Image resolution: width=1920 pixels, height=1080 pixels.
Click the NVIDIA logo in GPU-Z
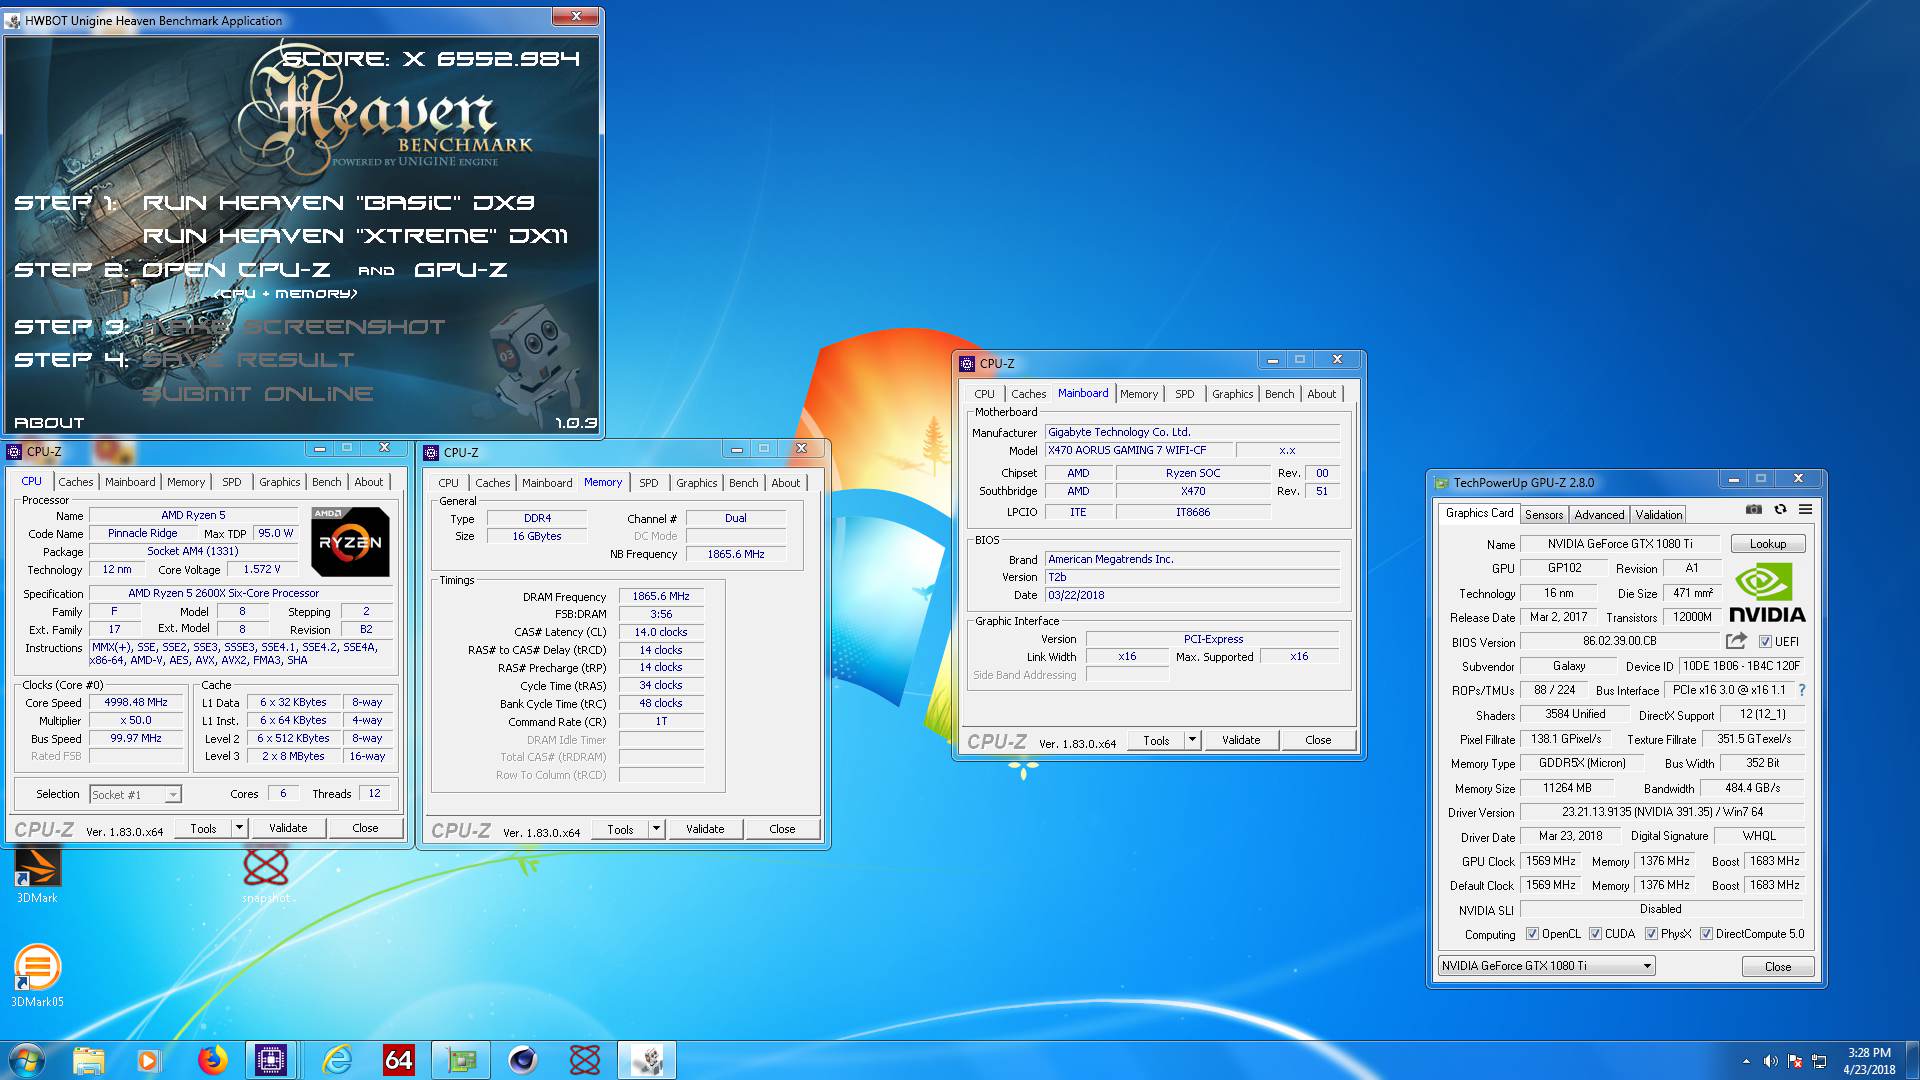pos(1767,593)
